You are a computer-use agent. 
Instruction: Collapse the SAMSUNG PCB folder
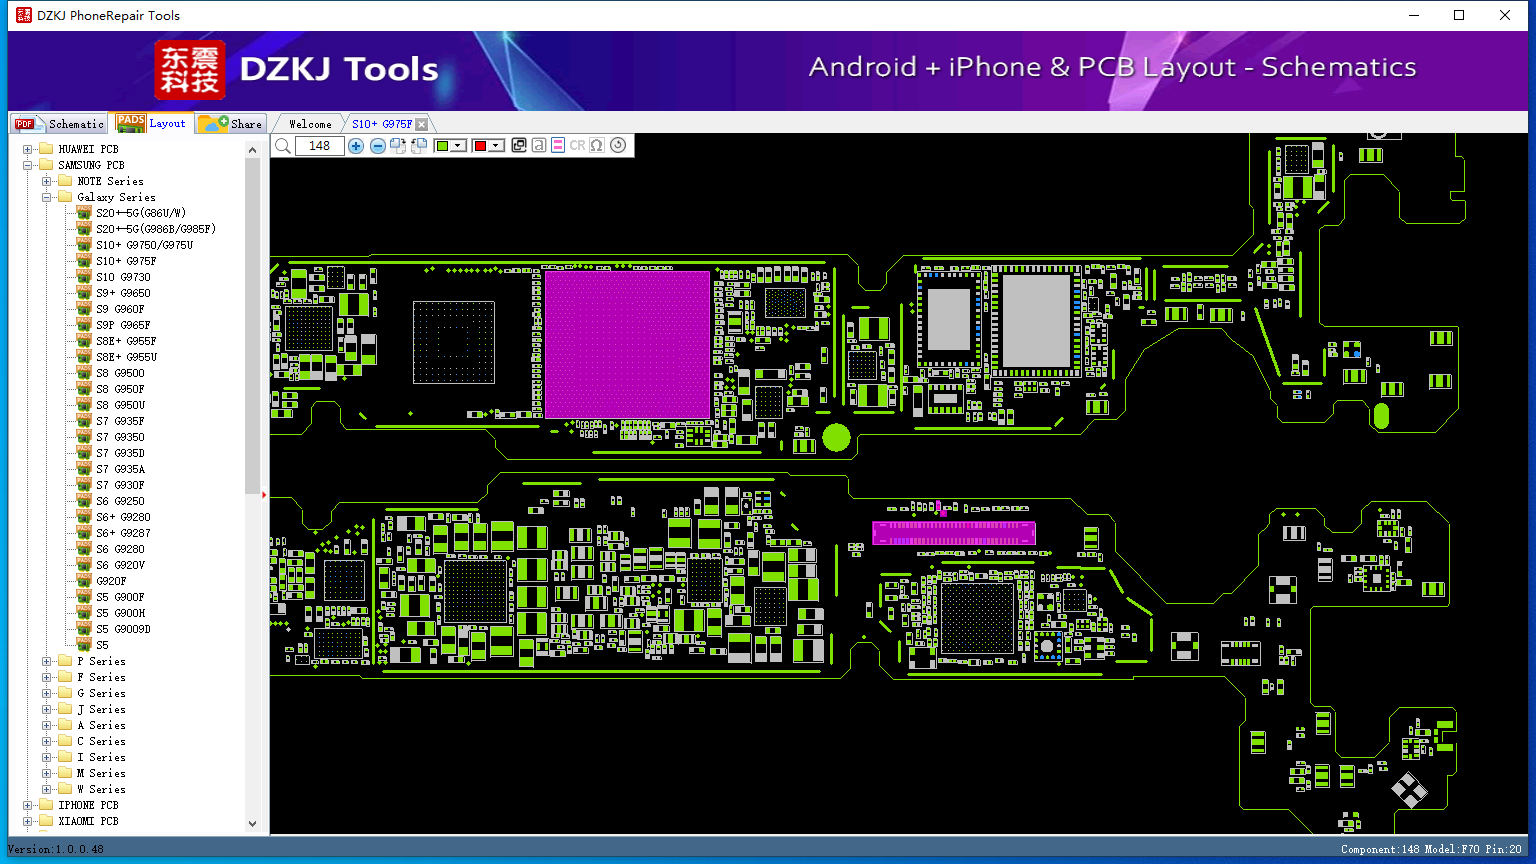[x=28, y=165]
